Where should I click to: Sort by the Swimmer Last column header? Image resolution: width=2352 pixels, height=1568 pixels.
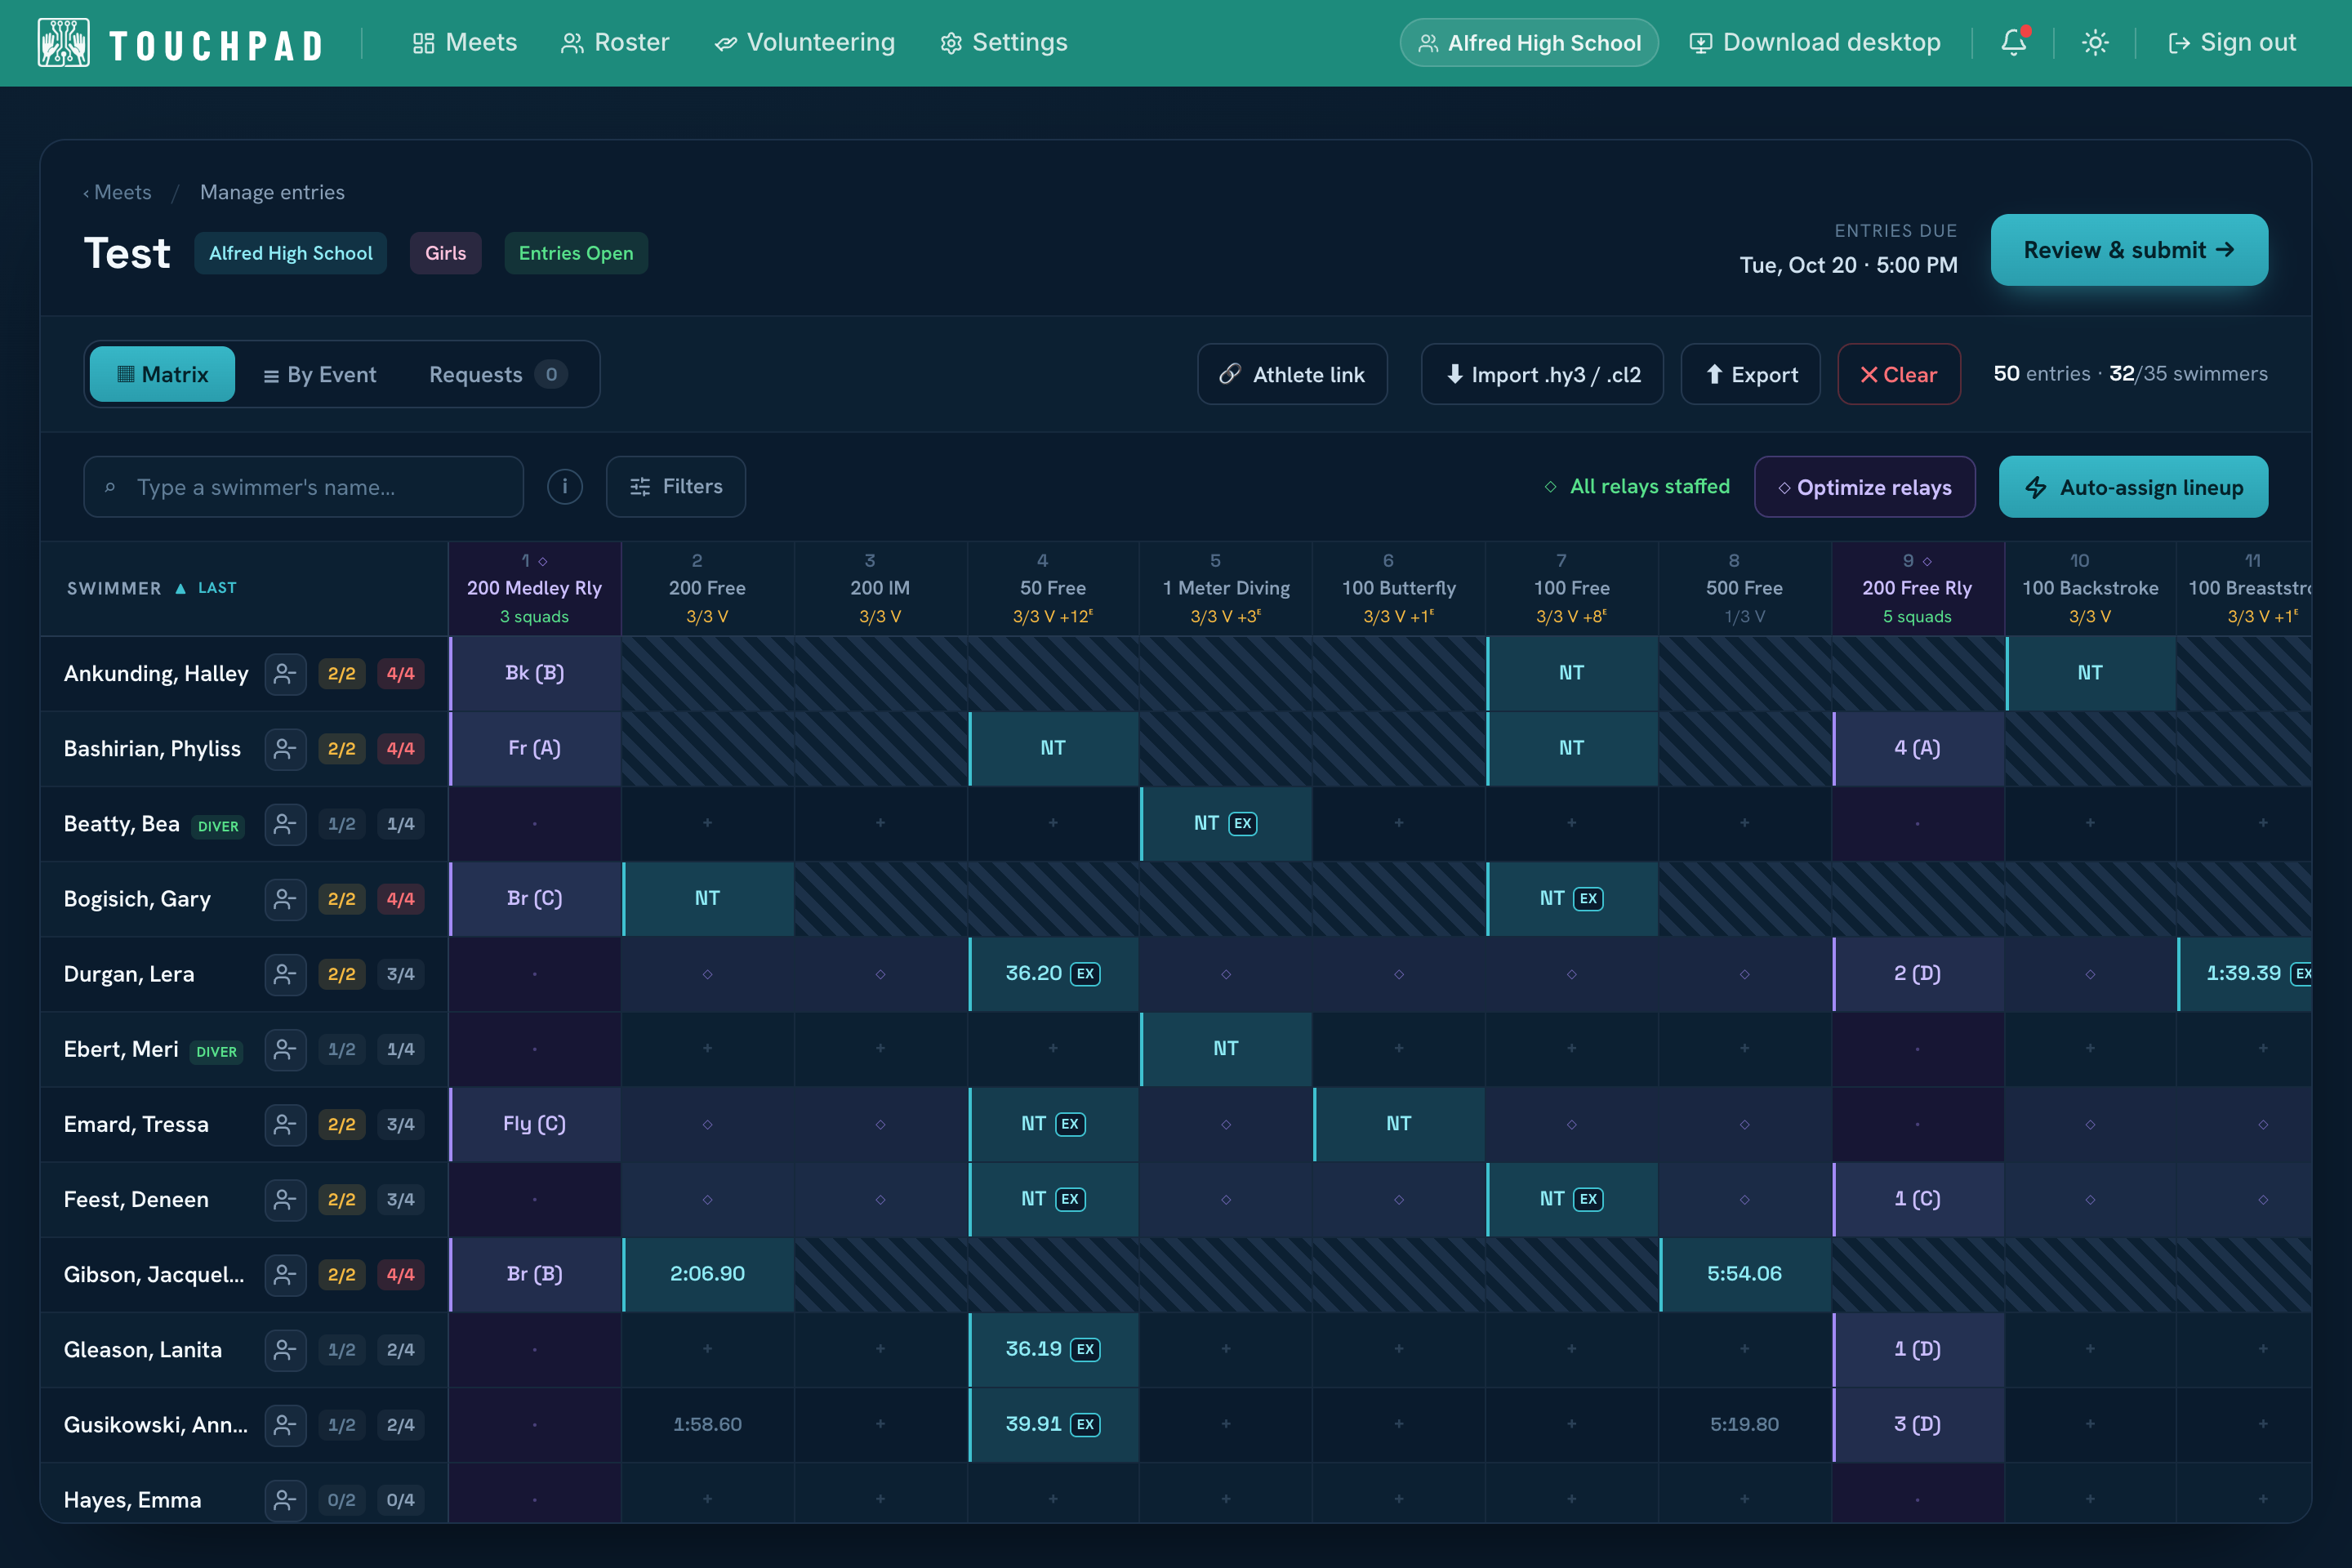click(x=152, y=588)
